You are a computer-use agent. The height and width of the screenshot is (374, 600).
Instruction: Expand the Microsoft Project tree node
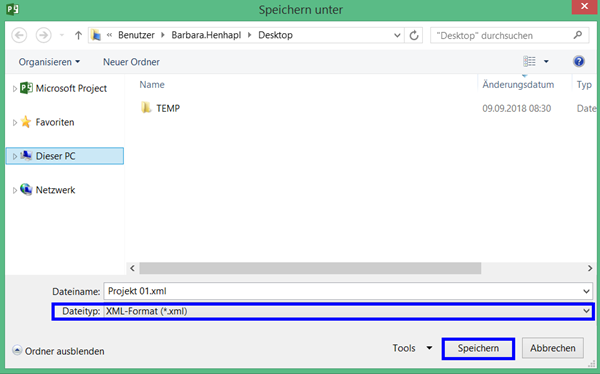click(15, 89)
